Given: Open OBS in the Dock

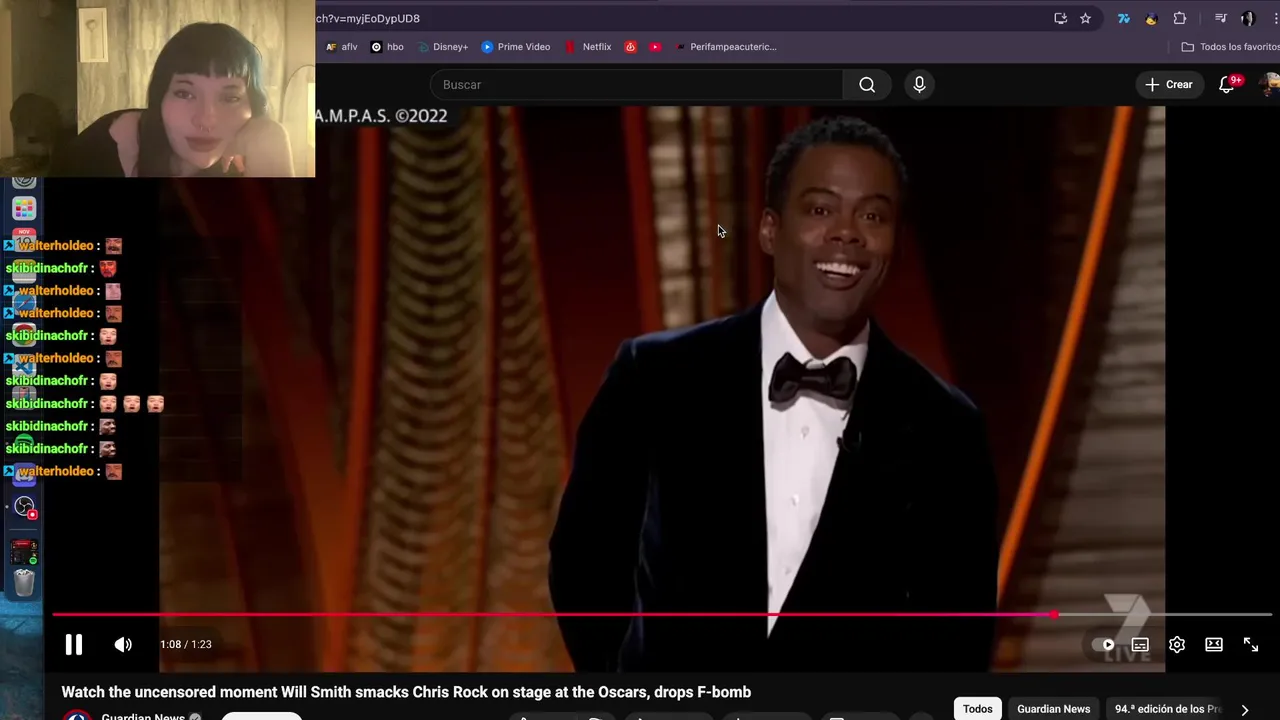Looking at the screenshot, I should [24, 507].
